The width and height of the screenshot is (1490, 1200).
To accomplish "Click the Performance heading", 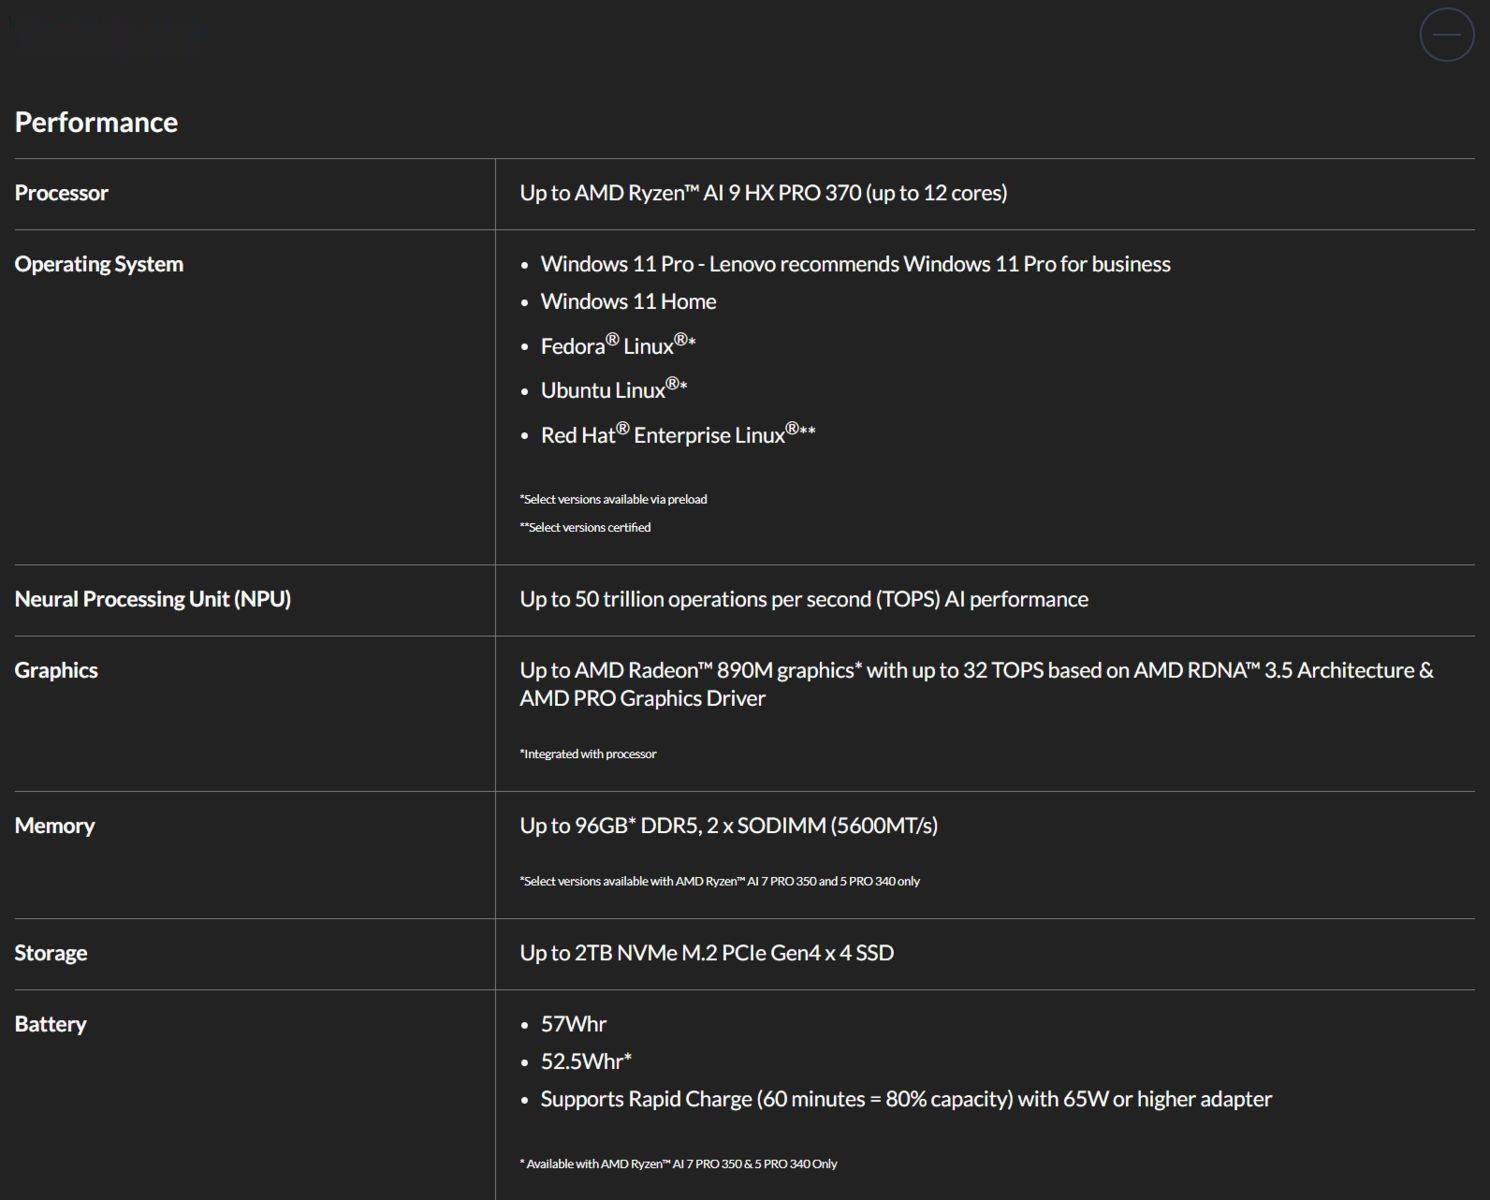I will tap(96, 122).
